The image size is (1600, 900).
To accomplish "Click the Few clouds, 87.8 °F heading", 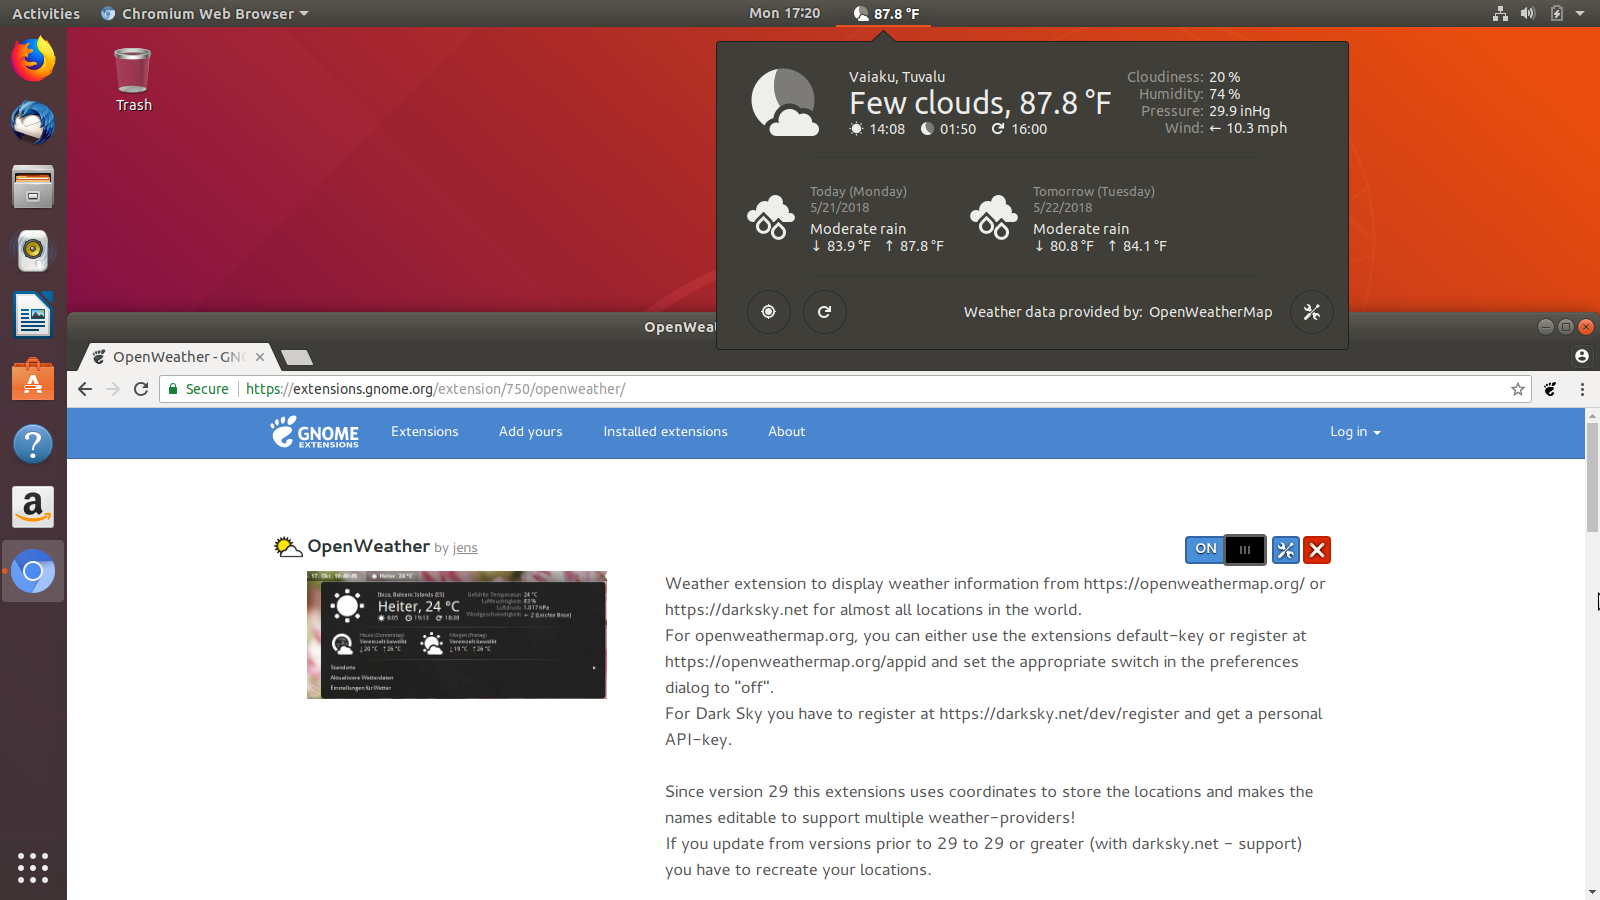I will pyautogui.click(x=980, y=103).
